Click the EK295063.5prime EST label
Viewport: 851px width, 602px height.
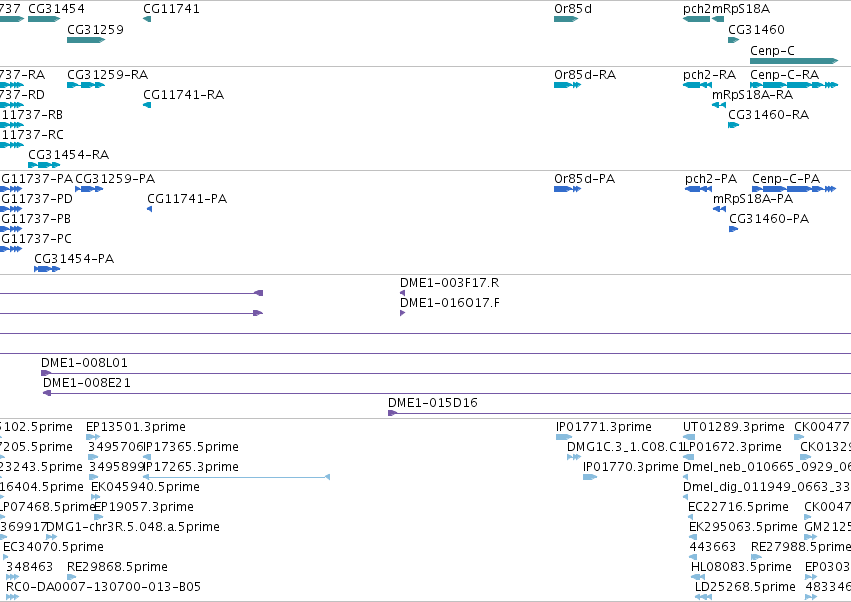[x=744, y=527]
